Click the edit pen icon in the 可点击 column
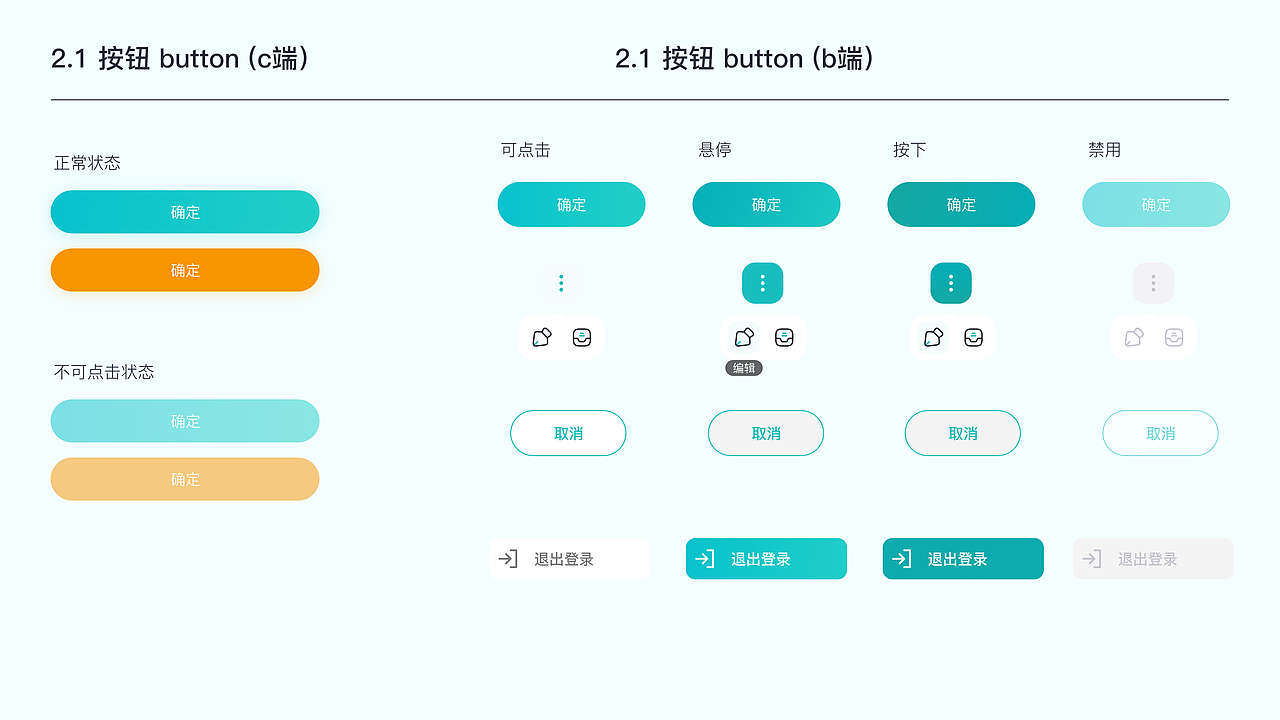The width and height of the screenshot is (1280, 720). pos(541,337)
